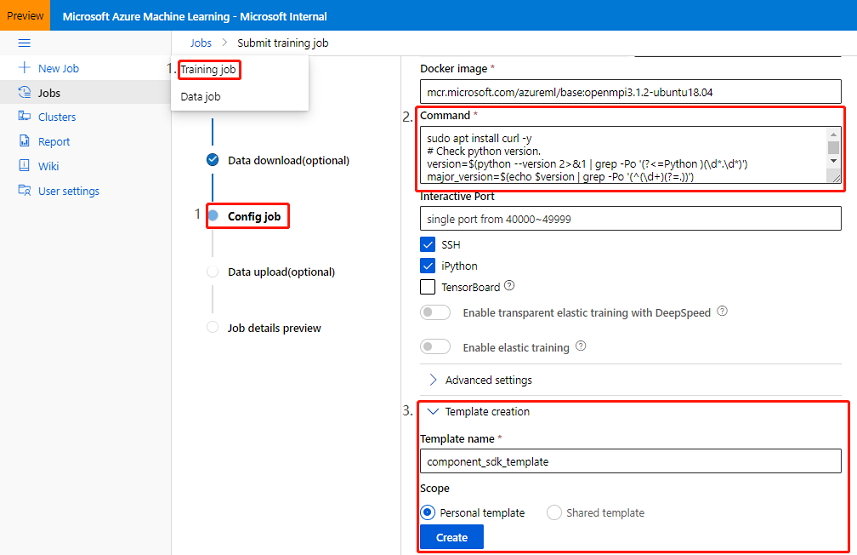857x555 pixels.
Task: Click the Microsoft Azure Machine Learning title
Action: click(x=195, y=16)
